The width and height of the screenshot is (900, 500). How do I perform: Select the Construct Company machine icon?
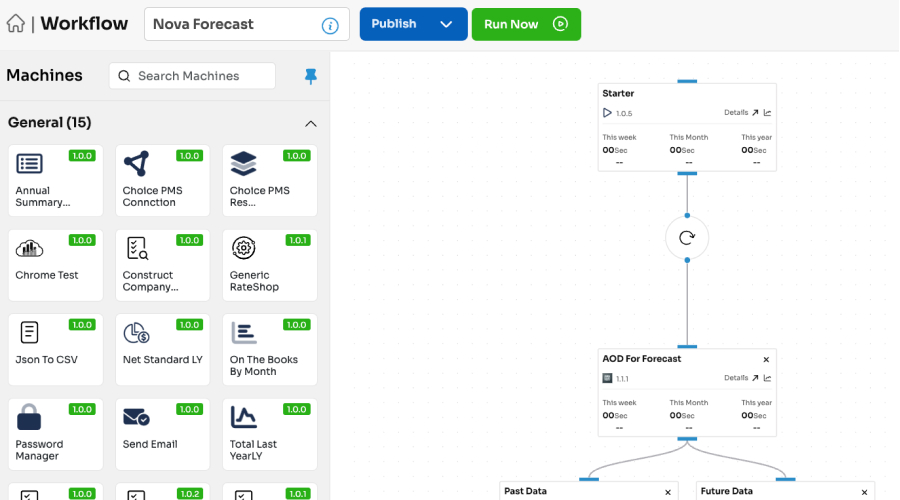tap(137, 248)
